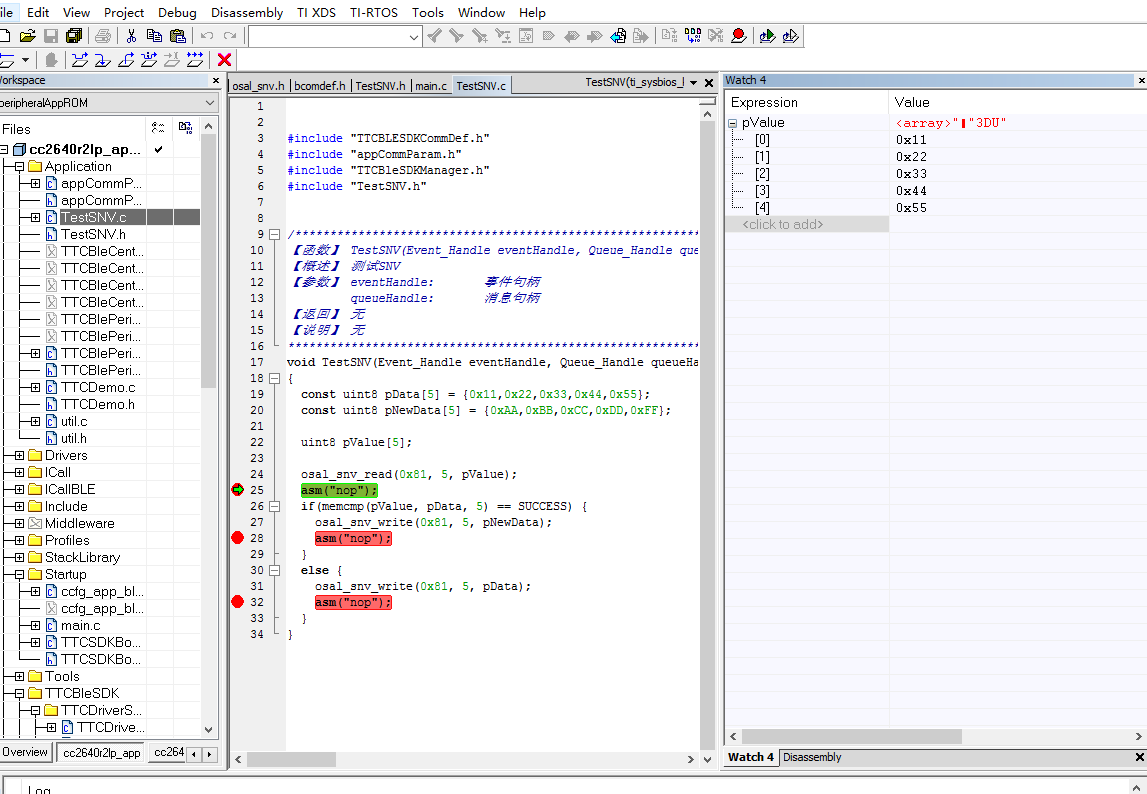The width and height of the screenshot is (1147, 794).
Task: Open the quick search dropdown in the toolbar
Action: 413,37
